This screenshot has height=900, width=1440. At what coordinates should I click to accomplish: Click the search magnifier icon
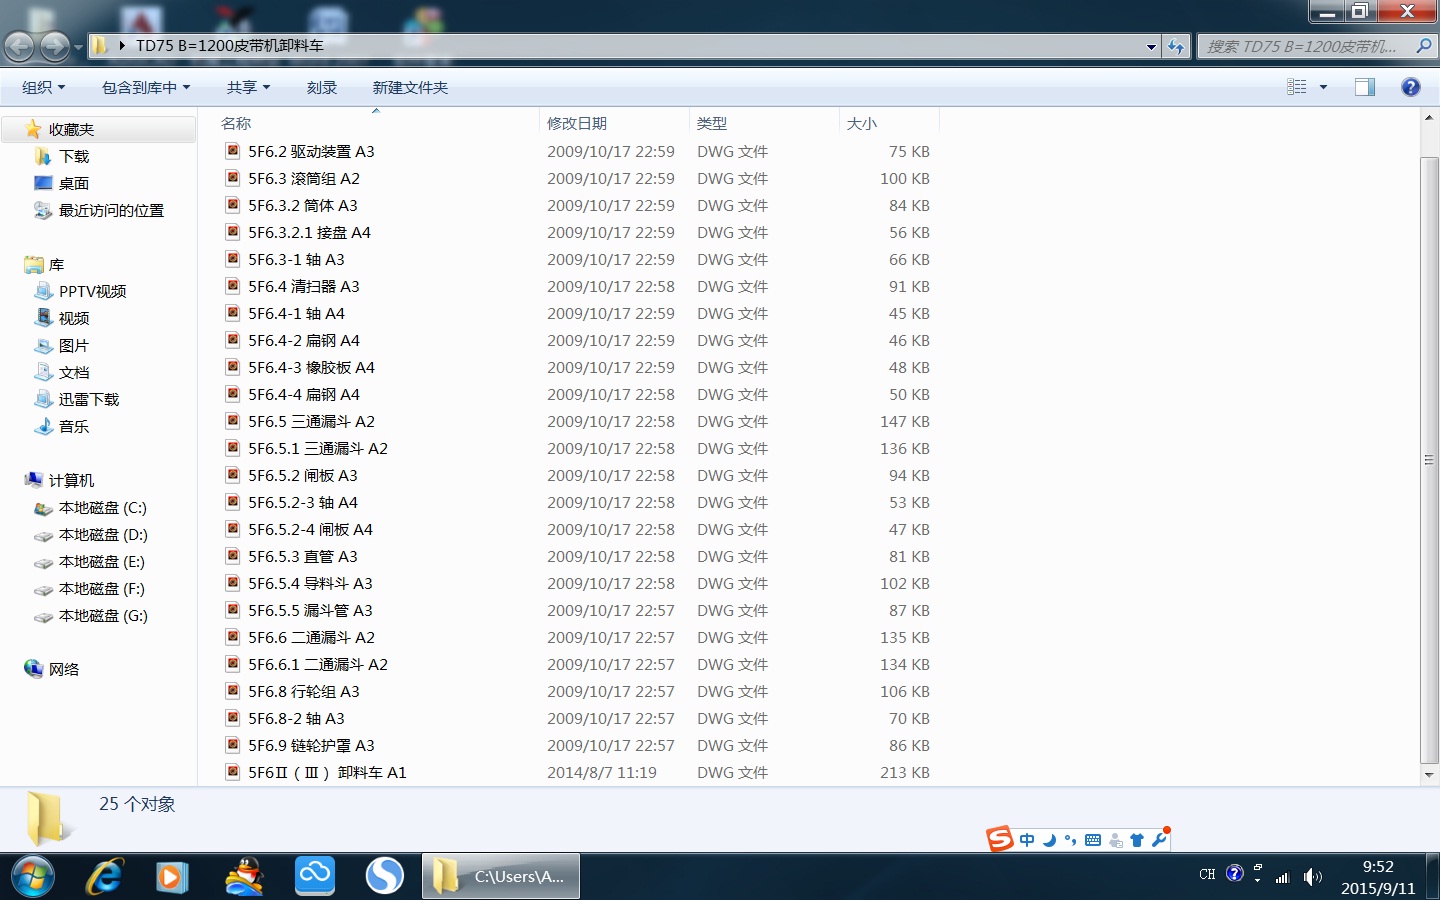[x=1424, y=46]
